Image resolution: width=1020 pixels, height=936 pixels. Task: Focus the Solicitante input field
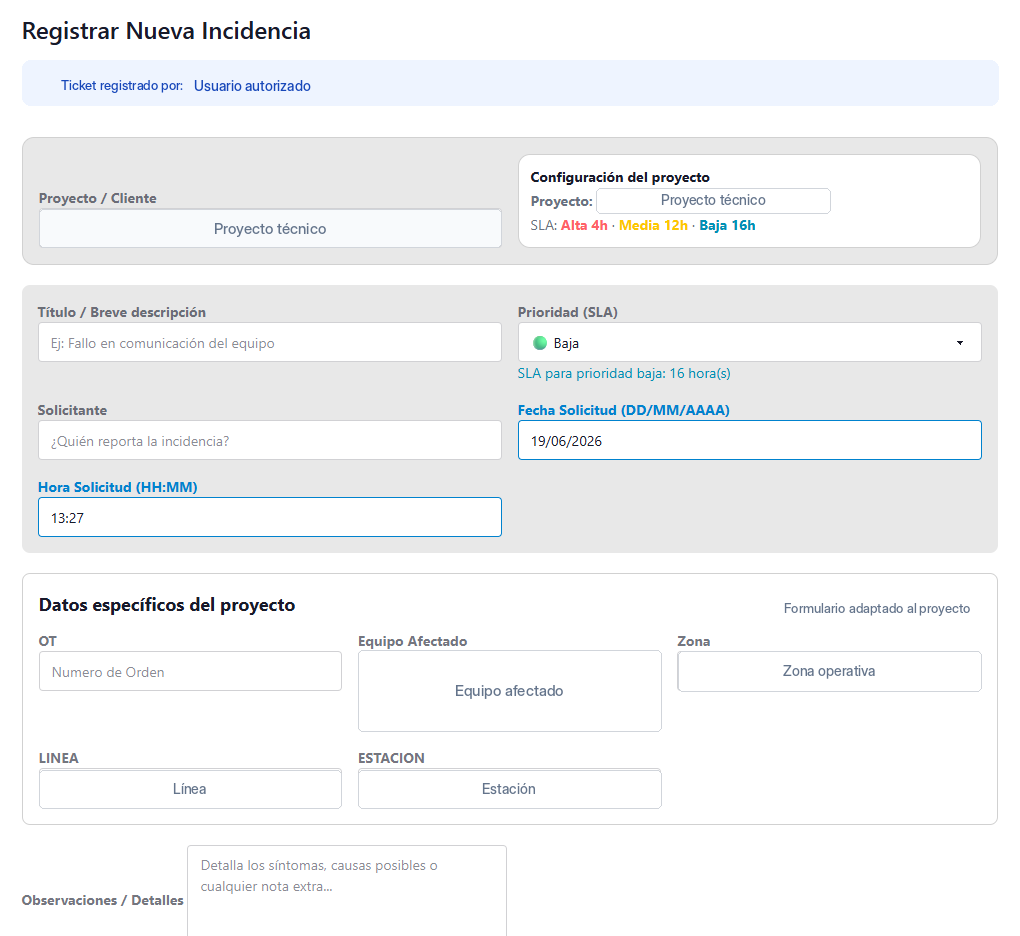click(270, 440)
